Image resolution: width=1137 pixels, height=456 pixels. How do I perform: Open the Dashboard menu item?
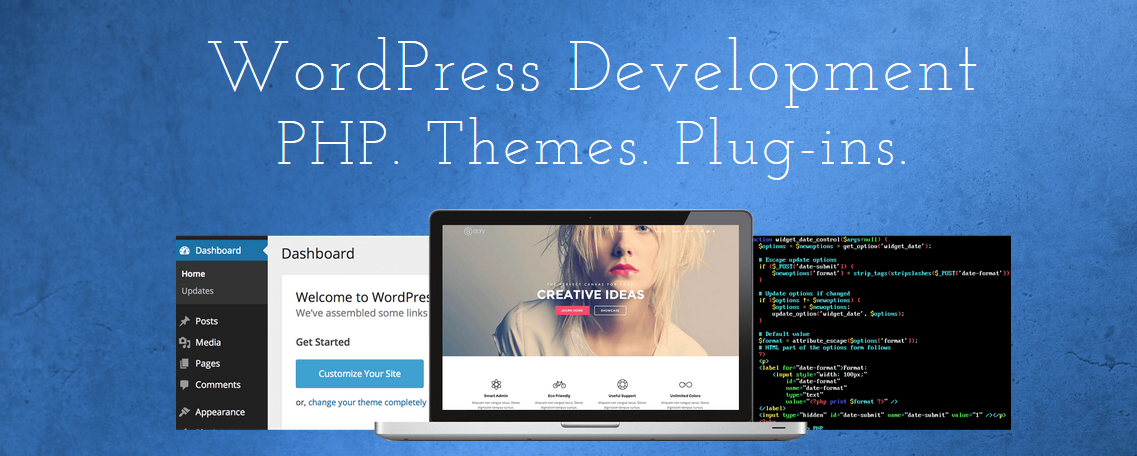pyautogui.click(x=222, y=251)
